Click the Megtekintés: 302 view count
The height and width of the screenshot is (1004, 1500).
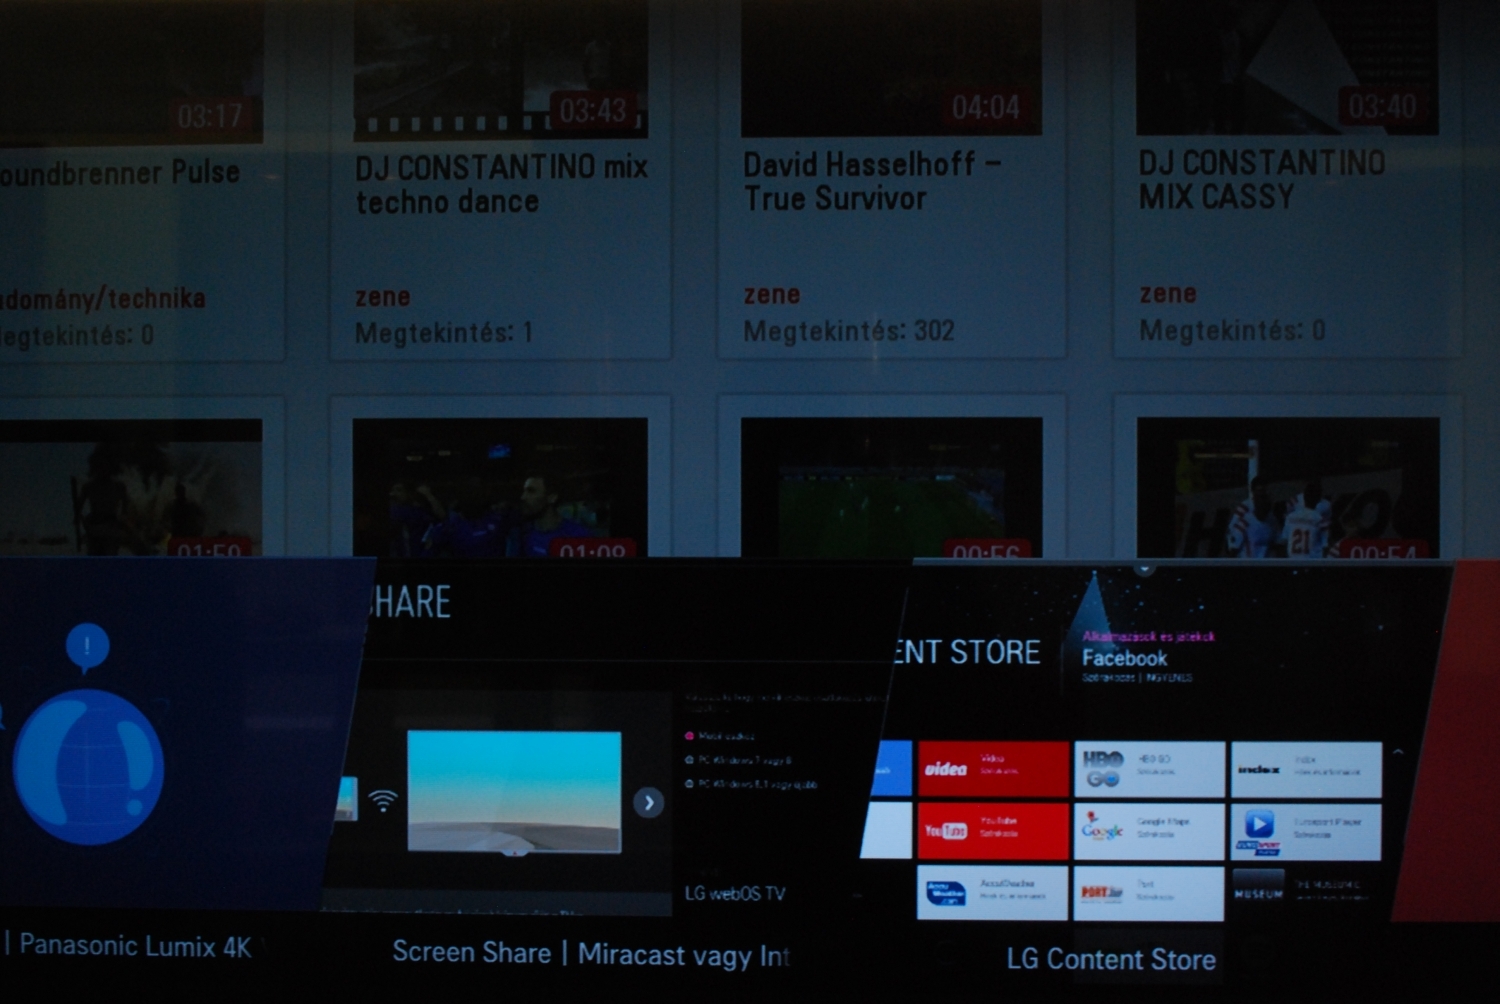(x=848, y=331)
